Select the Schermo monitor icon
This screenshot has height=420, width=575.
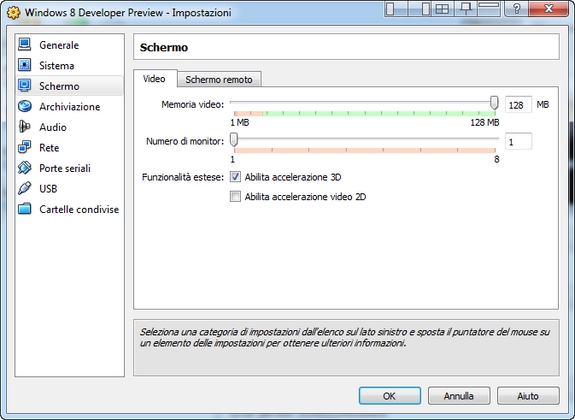[25, 86]
